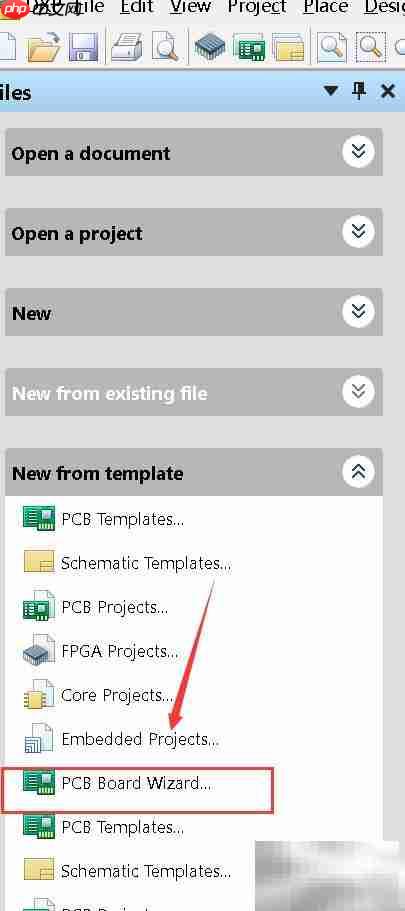
Task: Click PCB Board Wizard link
Action: click(x=137, y=783)
